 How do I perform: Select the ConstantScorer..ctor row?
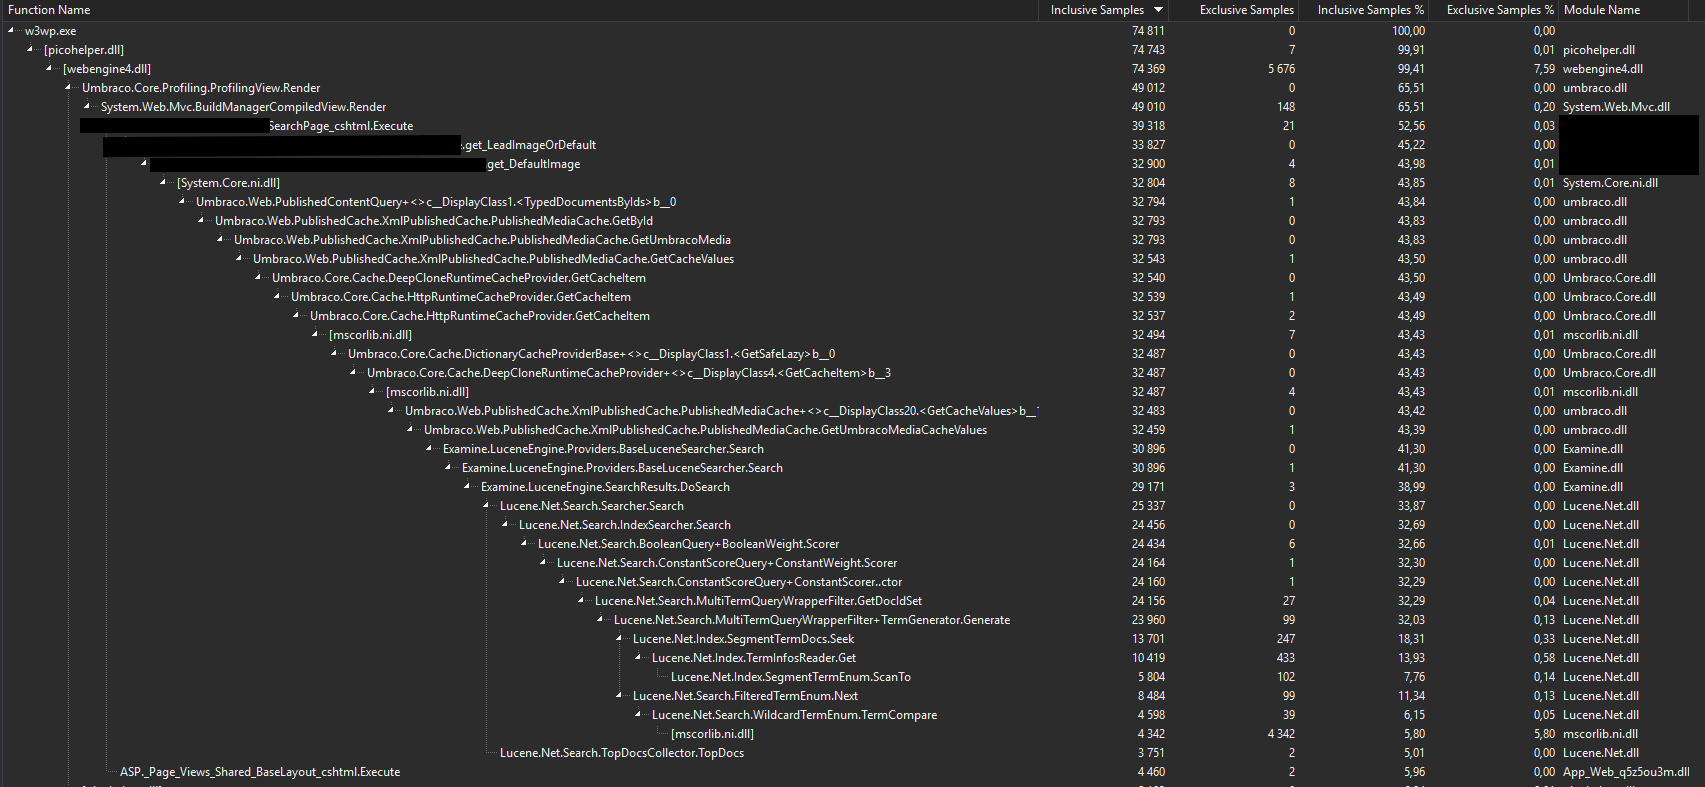(852, 582)
